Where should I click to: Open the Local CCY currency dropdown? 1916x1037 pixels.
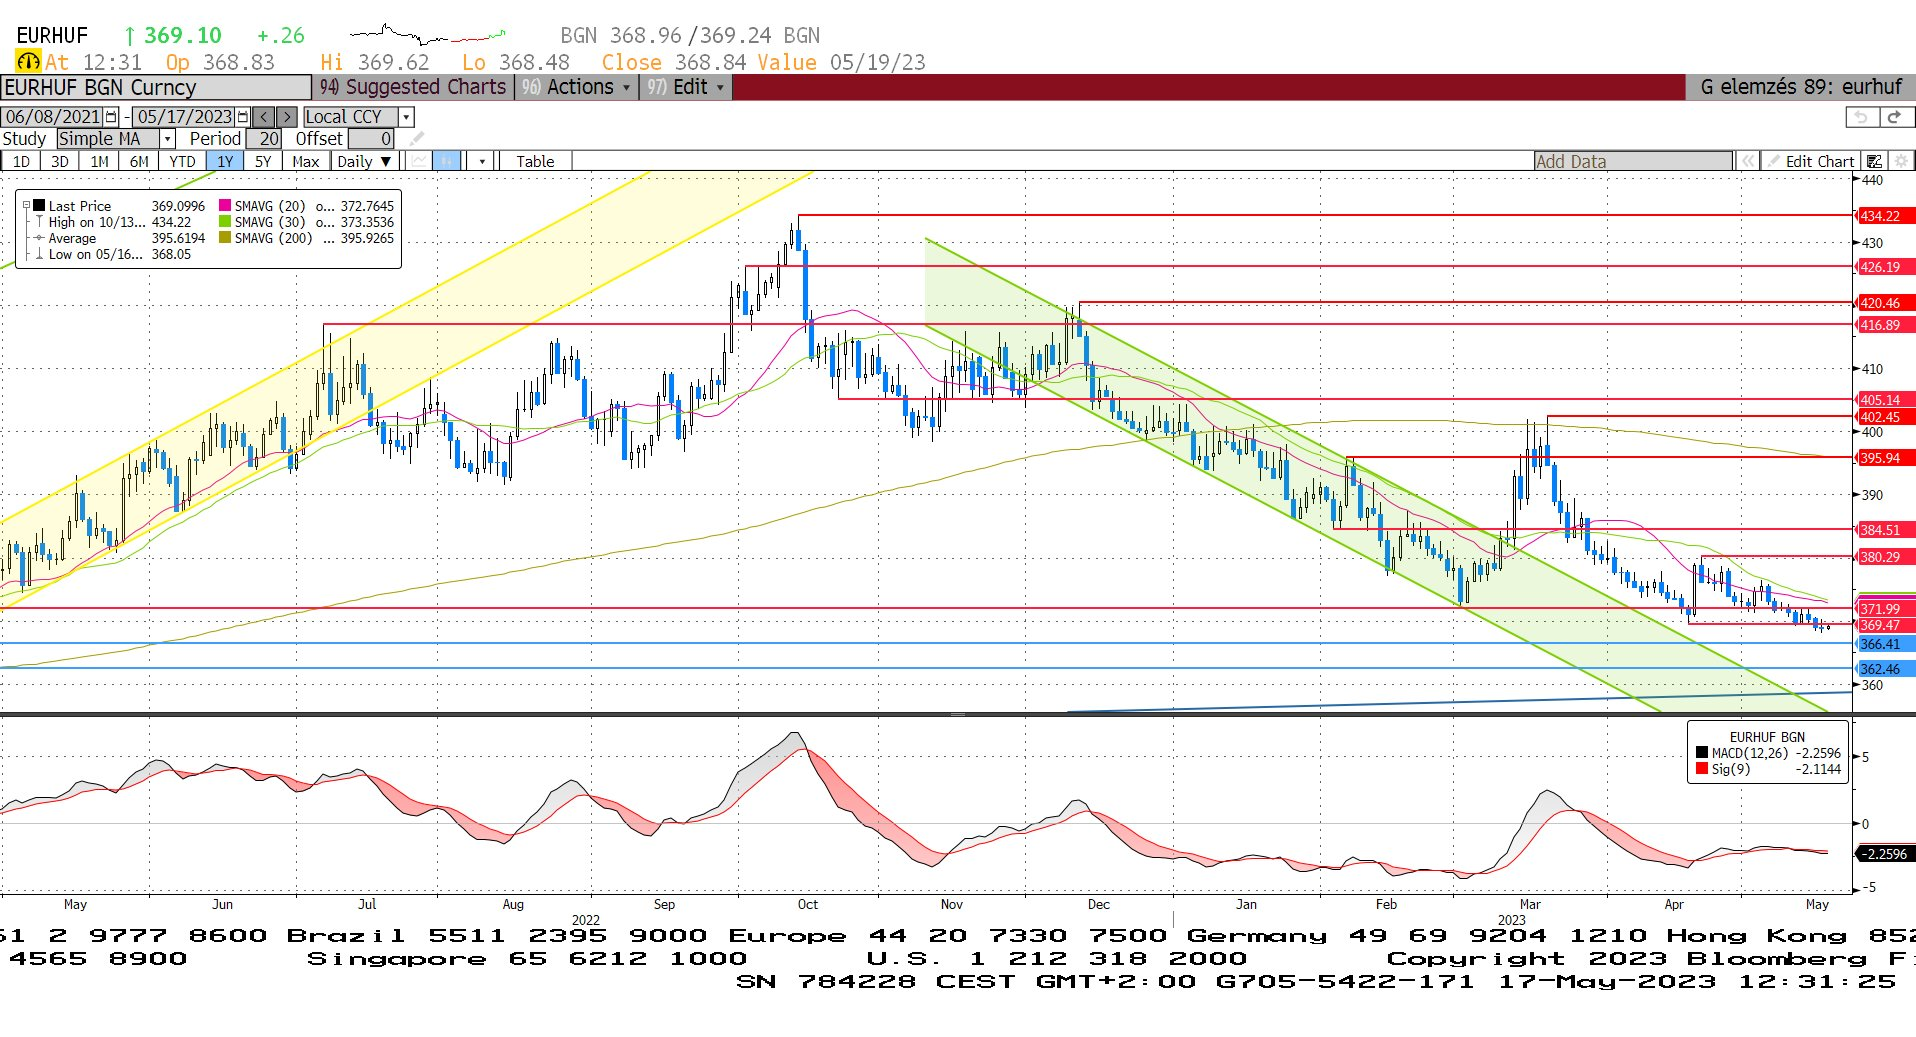coord(406,117)
